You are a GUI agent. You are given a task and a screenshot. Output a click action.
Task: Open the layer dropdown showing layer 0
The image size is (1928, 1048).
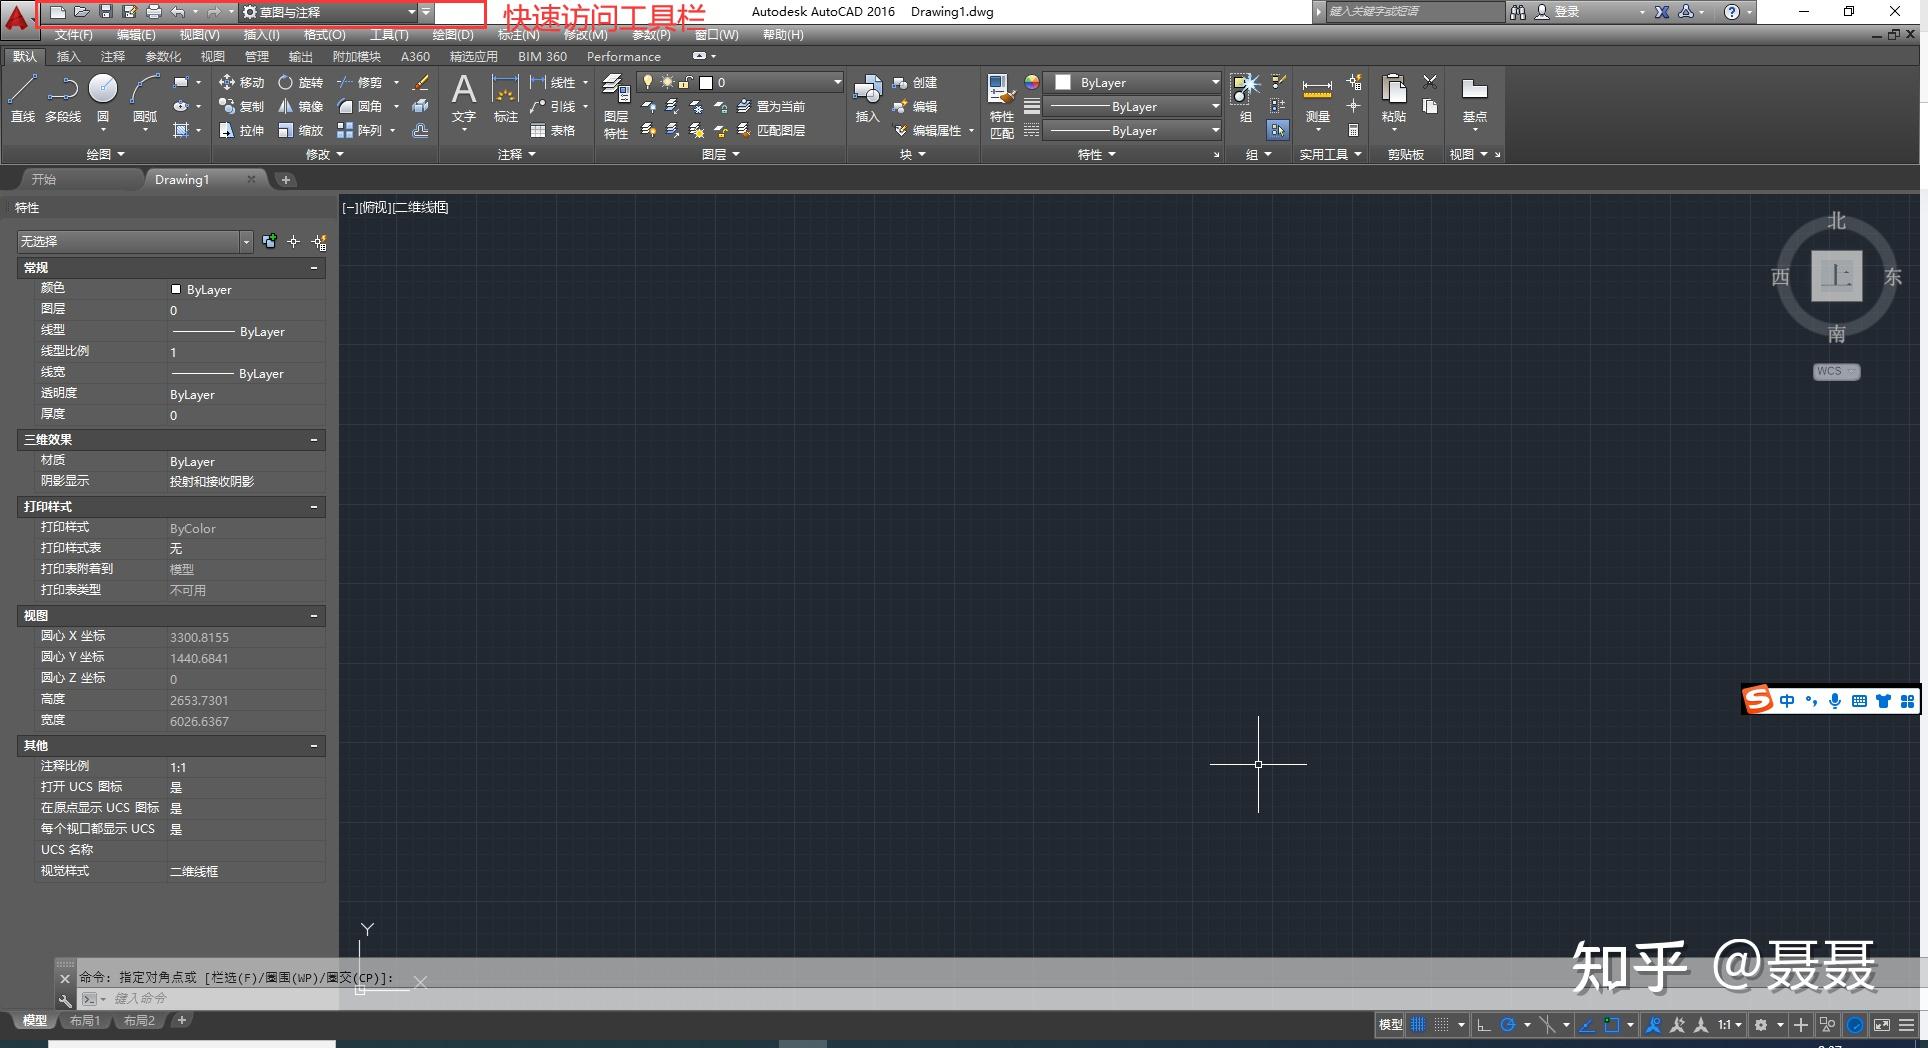741,82
